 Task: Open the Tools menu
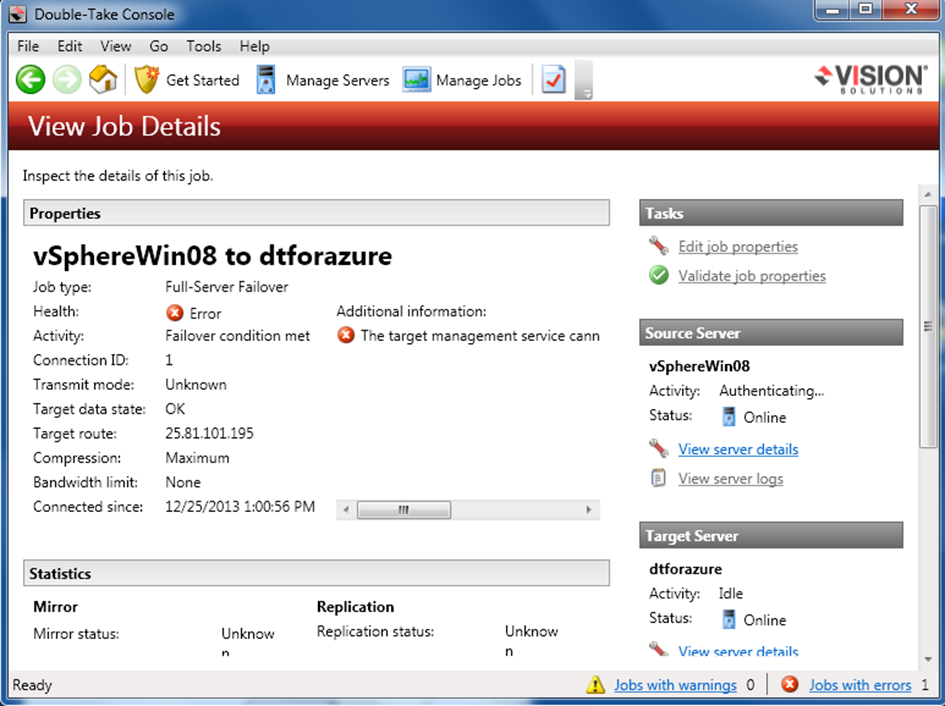[x=204, y=46]
